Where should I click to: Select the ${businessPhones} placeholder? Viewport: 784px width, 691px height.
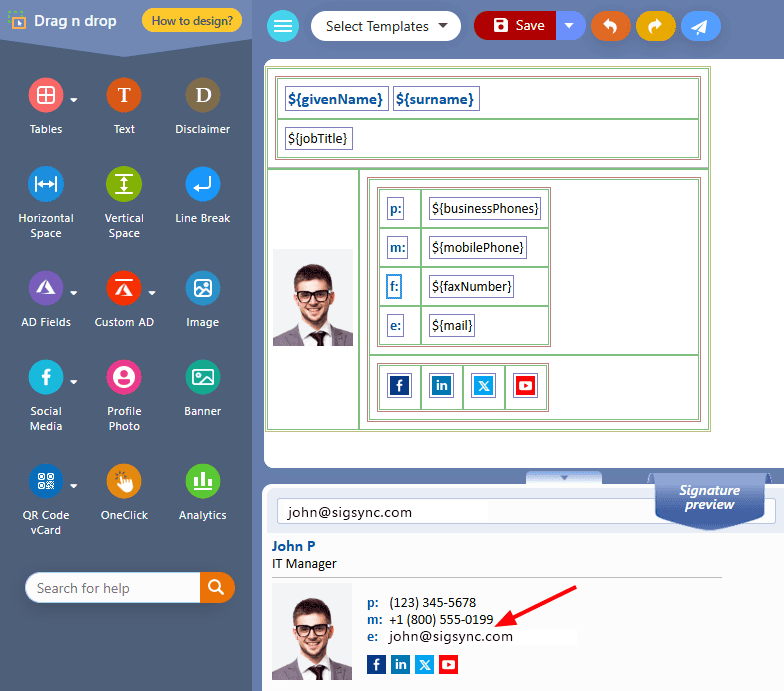click(485, 208)
